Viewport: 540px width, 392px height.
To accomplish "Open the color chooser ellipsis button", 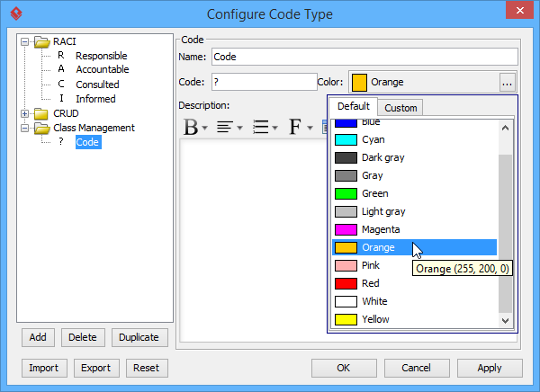I will (x=507, y=82).
